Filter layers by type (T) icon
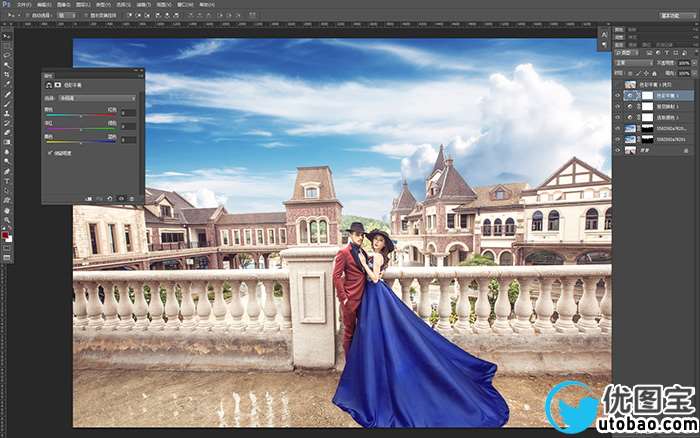The width and height of the screenshot is (700, 438). 667,53
